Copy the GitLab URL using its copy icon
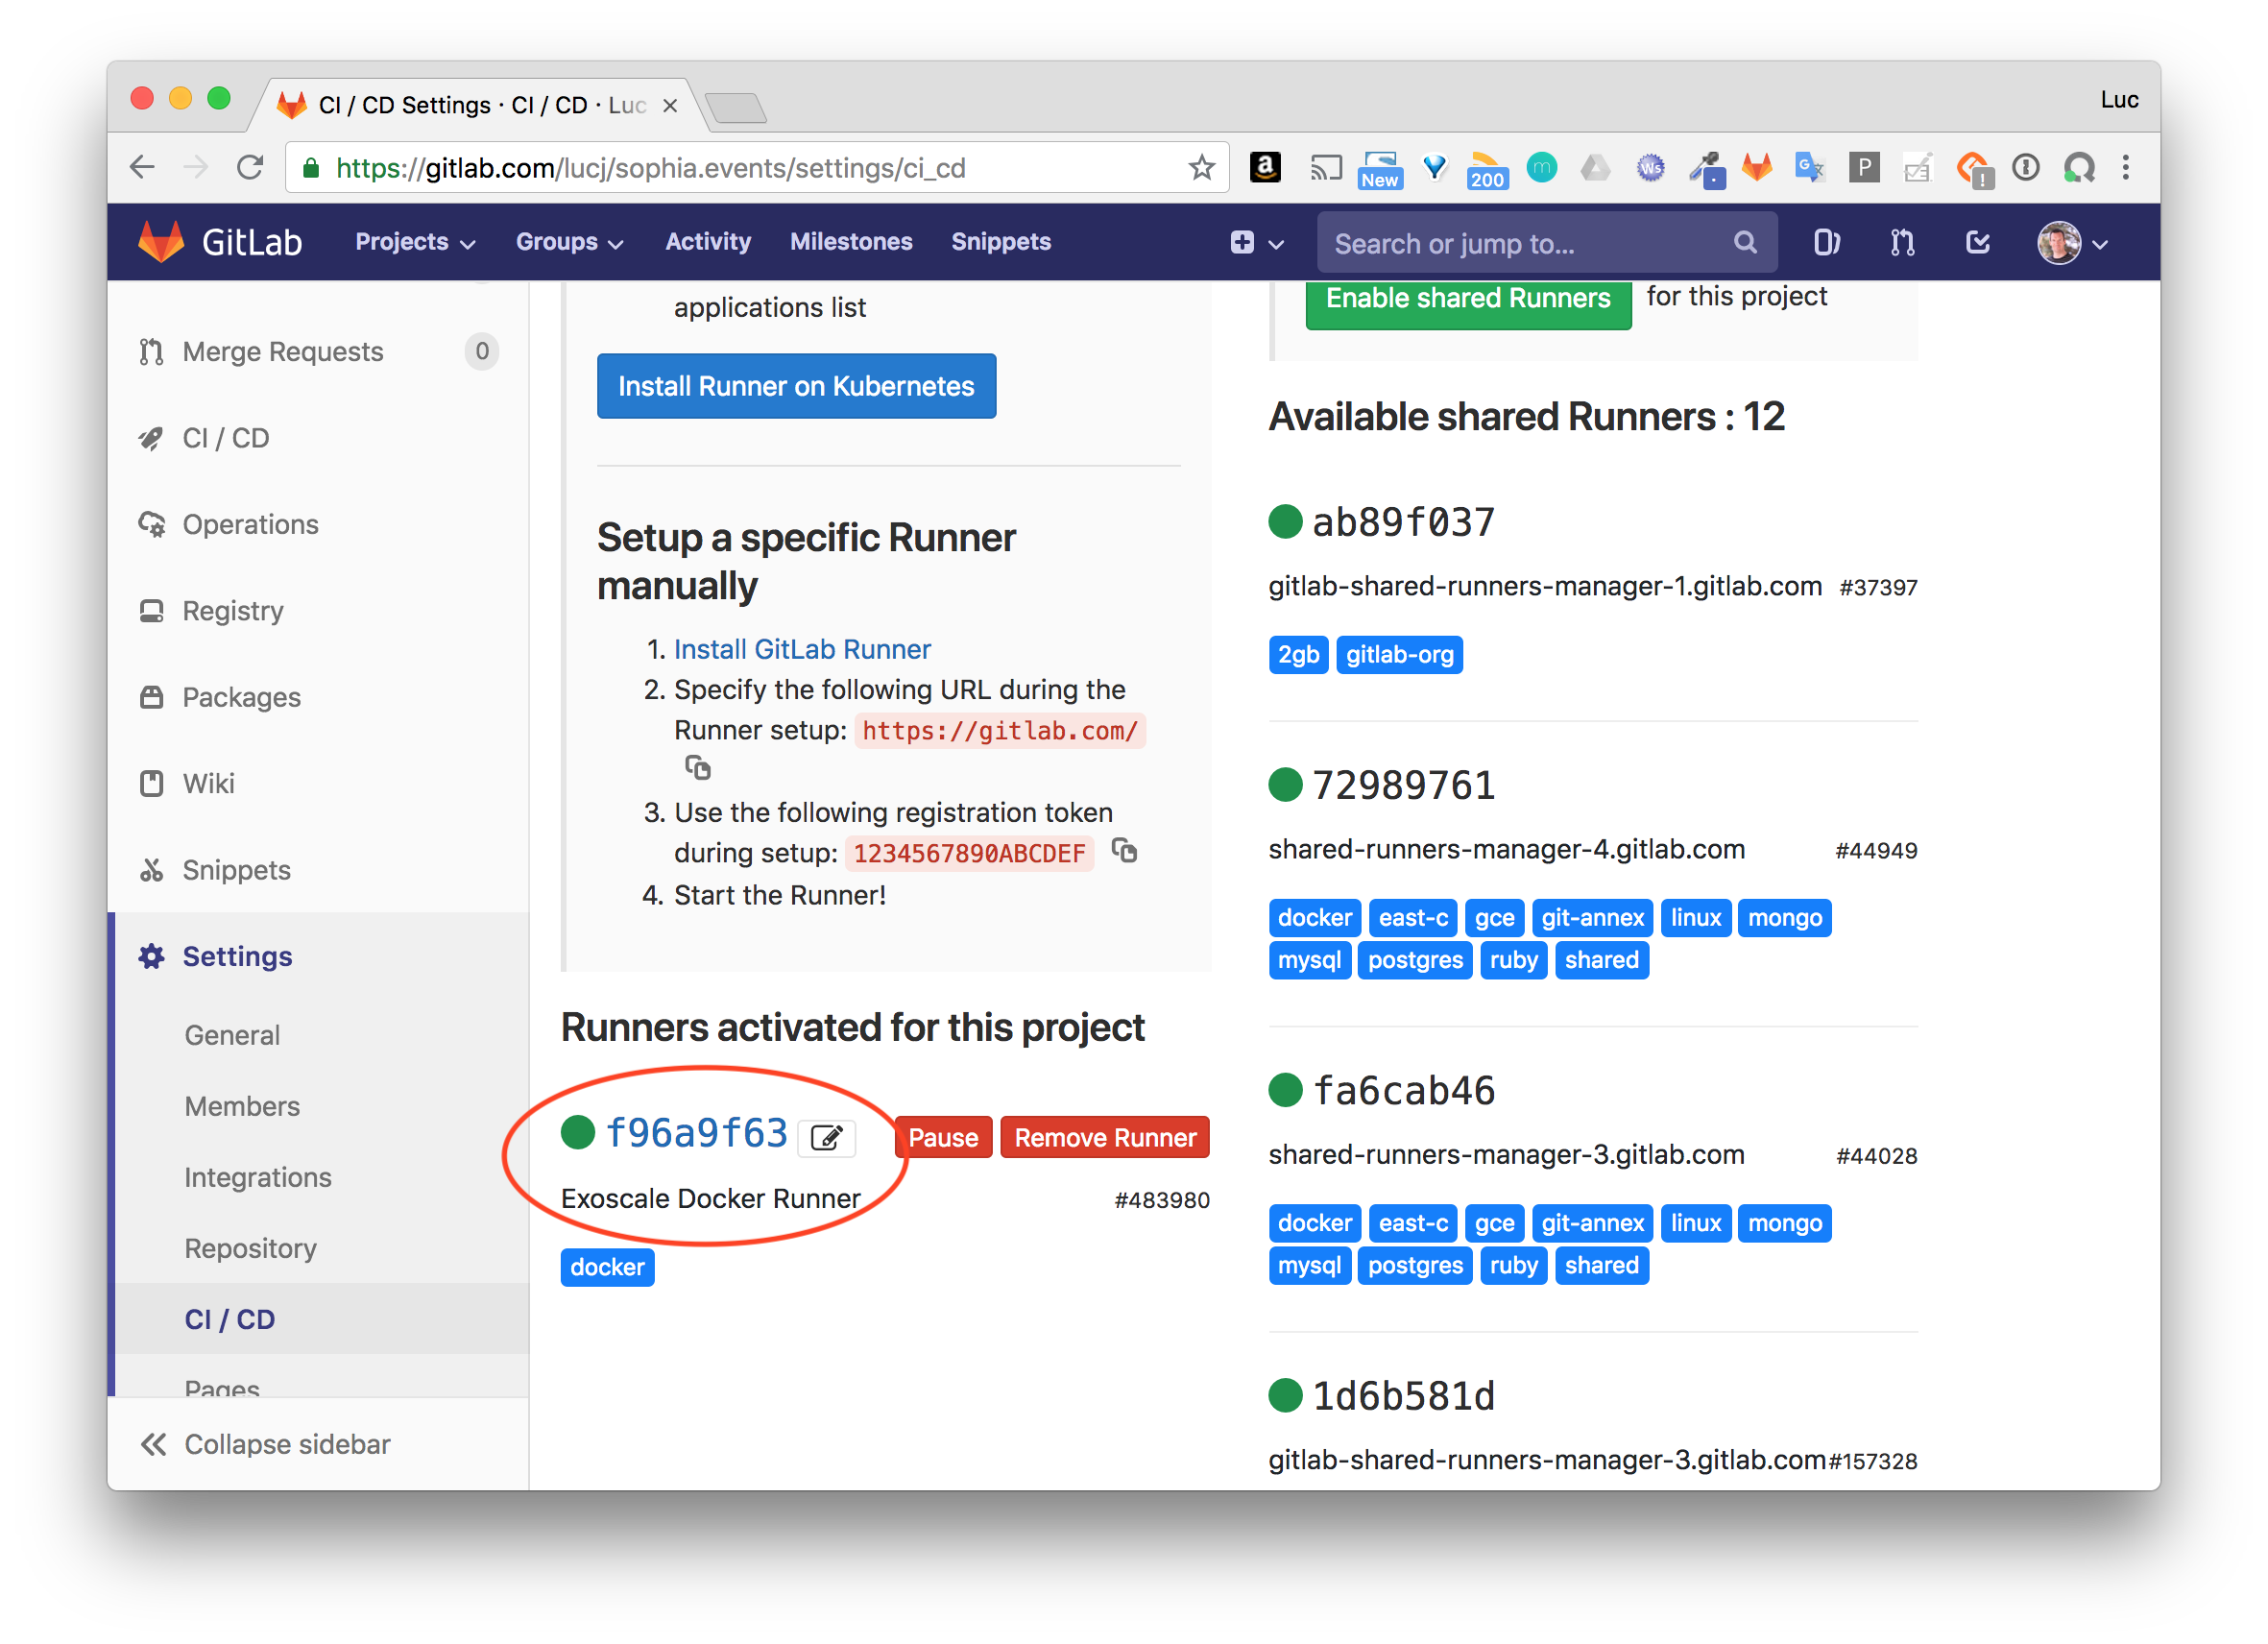The height and width of the screenshot is (1644, 2268). (697, 768)
